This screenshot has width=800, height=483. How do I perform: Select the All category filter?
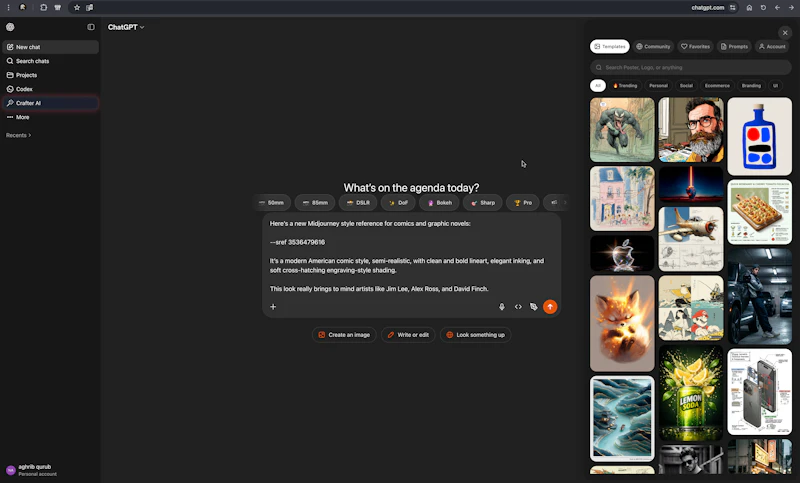tap(598, 86)
